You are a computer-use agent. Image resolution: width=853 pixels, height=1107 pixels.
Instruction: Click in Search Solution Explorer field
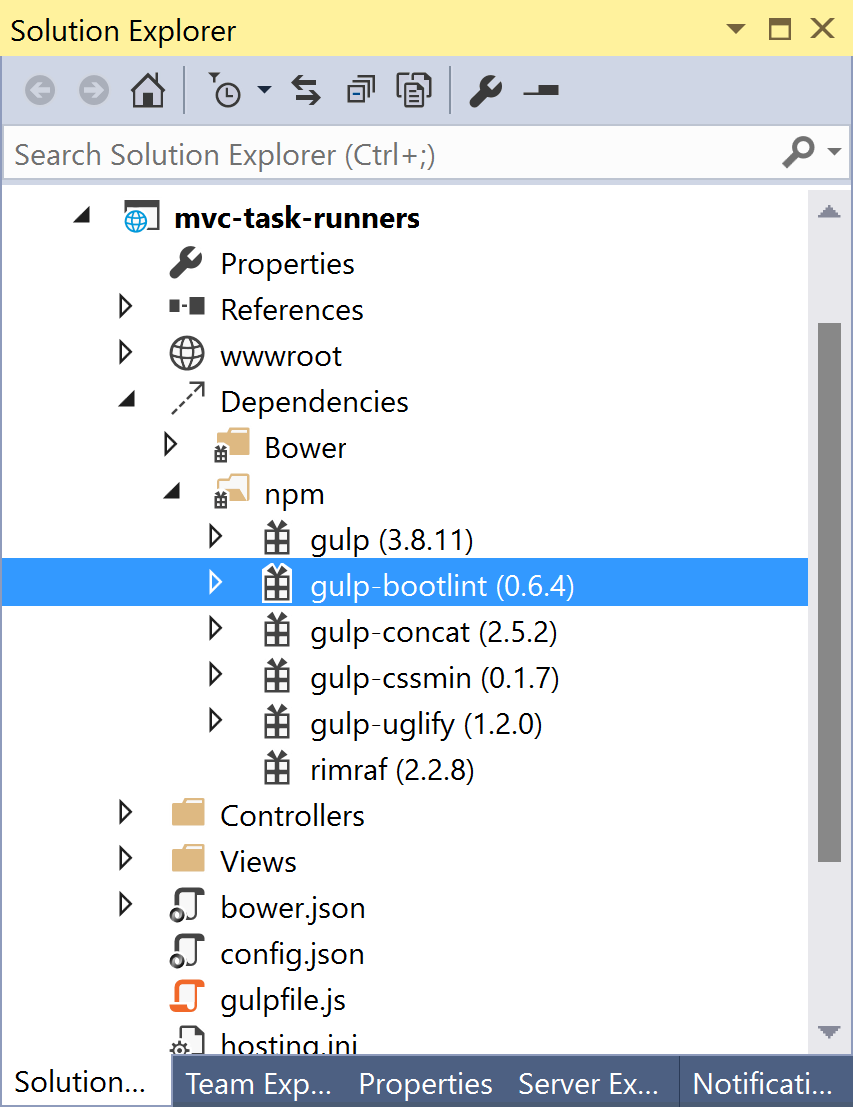[390, 155]
